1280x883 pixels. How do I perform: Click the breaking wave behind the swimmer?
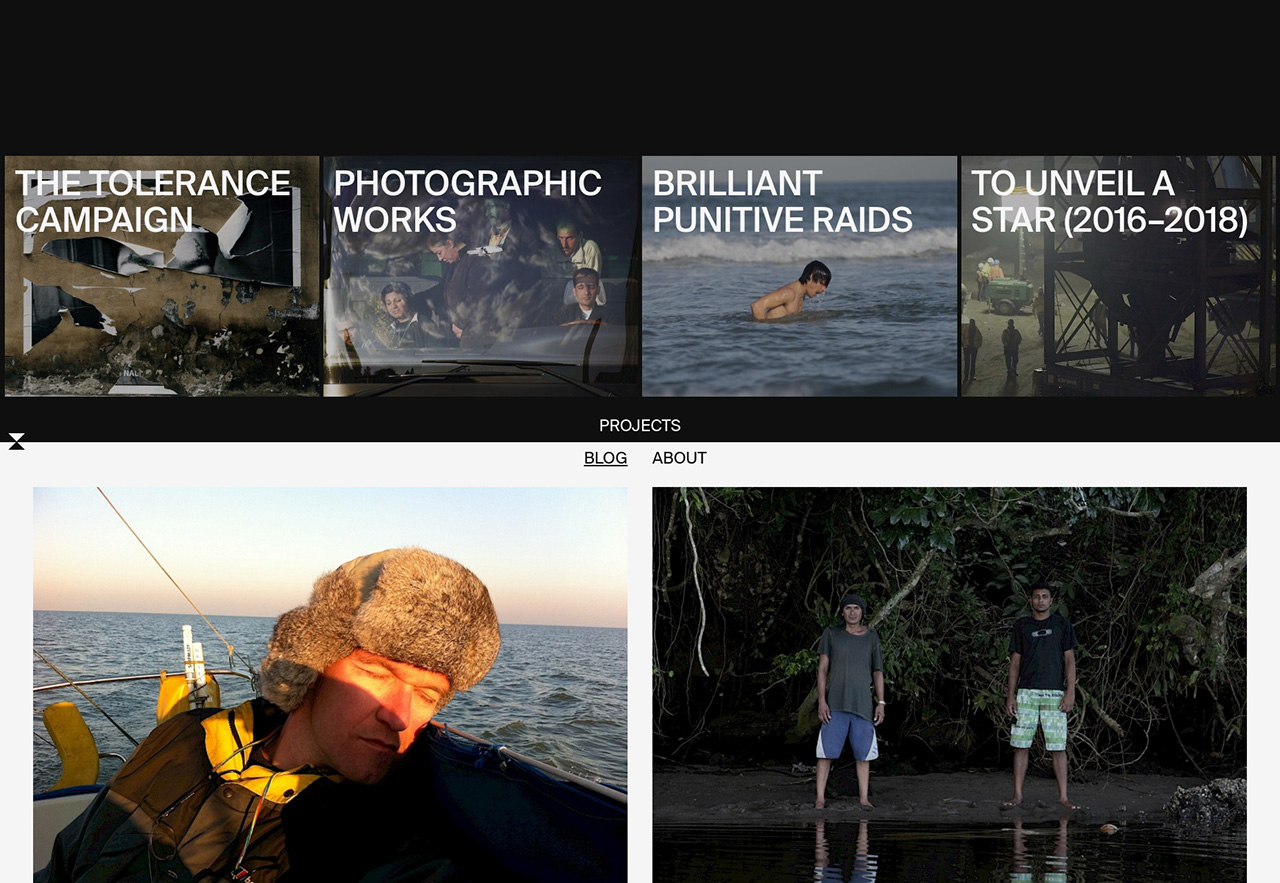pyautogui.click(x=800, y=245)
